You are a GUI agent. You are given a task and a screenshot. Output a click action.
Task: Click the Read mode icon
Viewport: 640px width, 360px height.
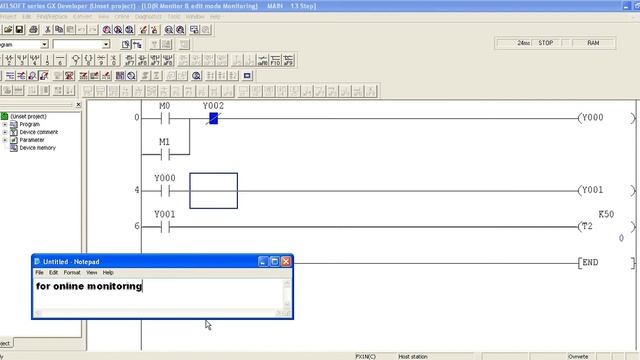coord(10,76)
